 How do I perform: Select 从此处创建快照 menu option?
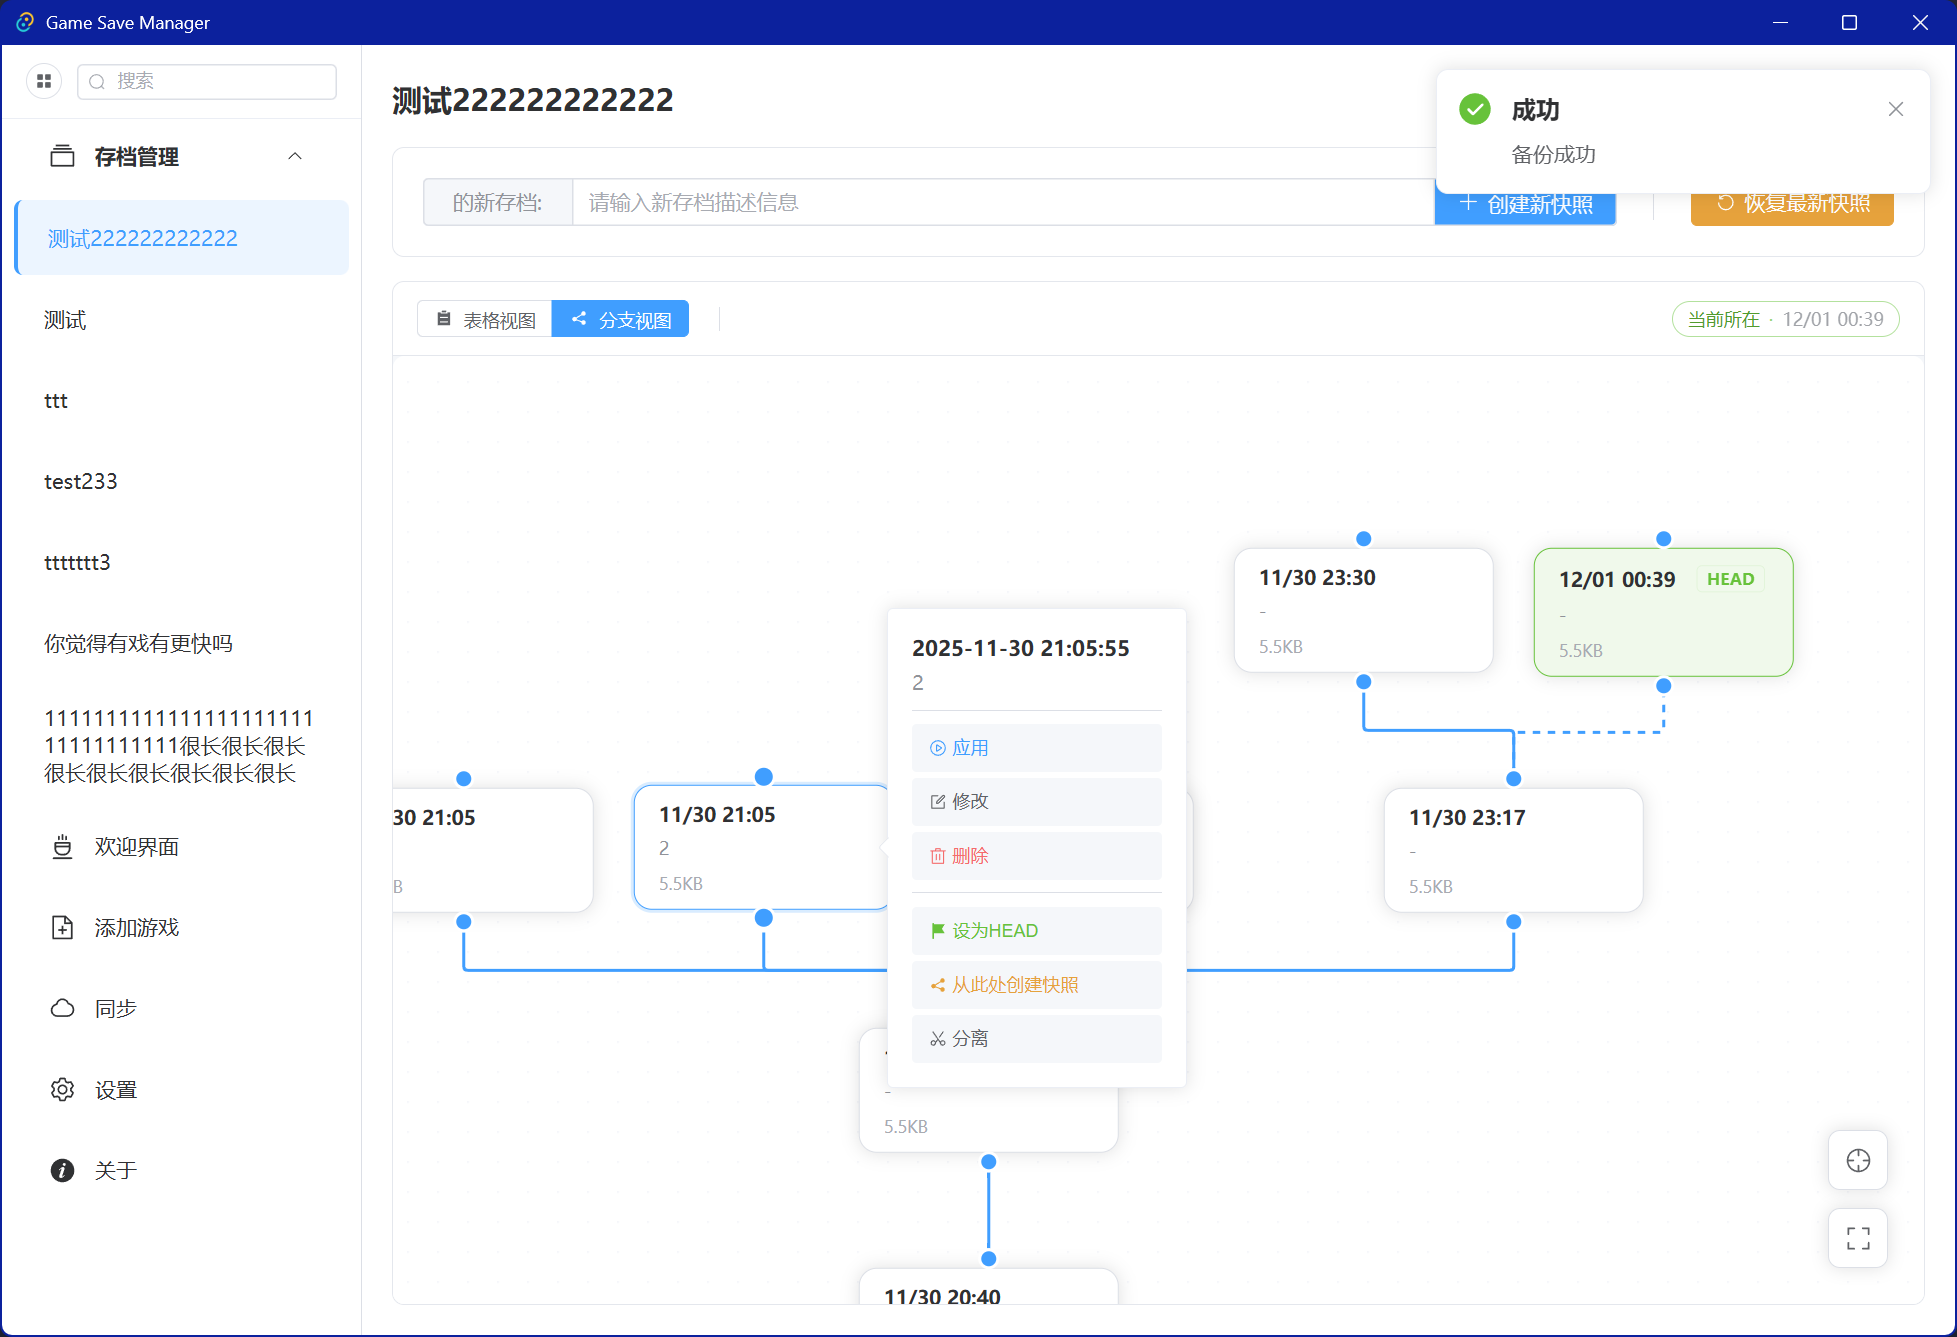click(x=1036, y=984)
